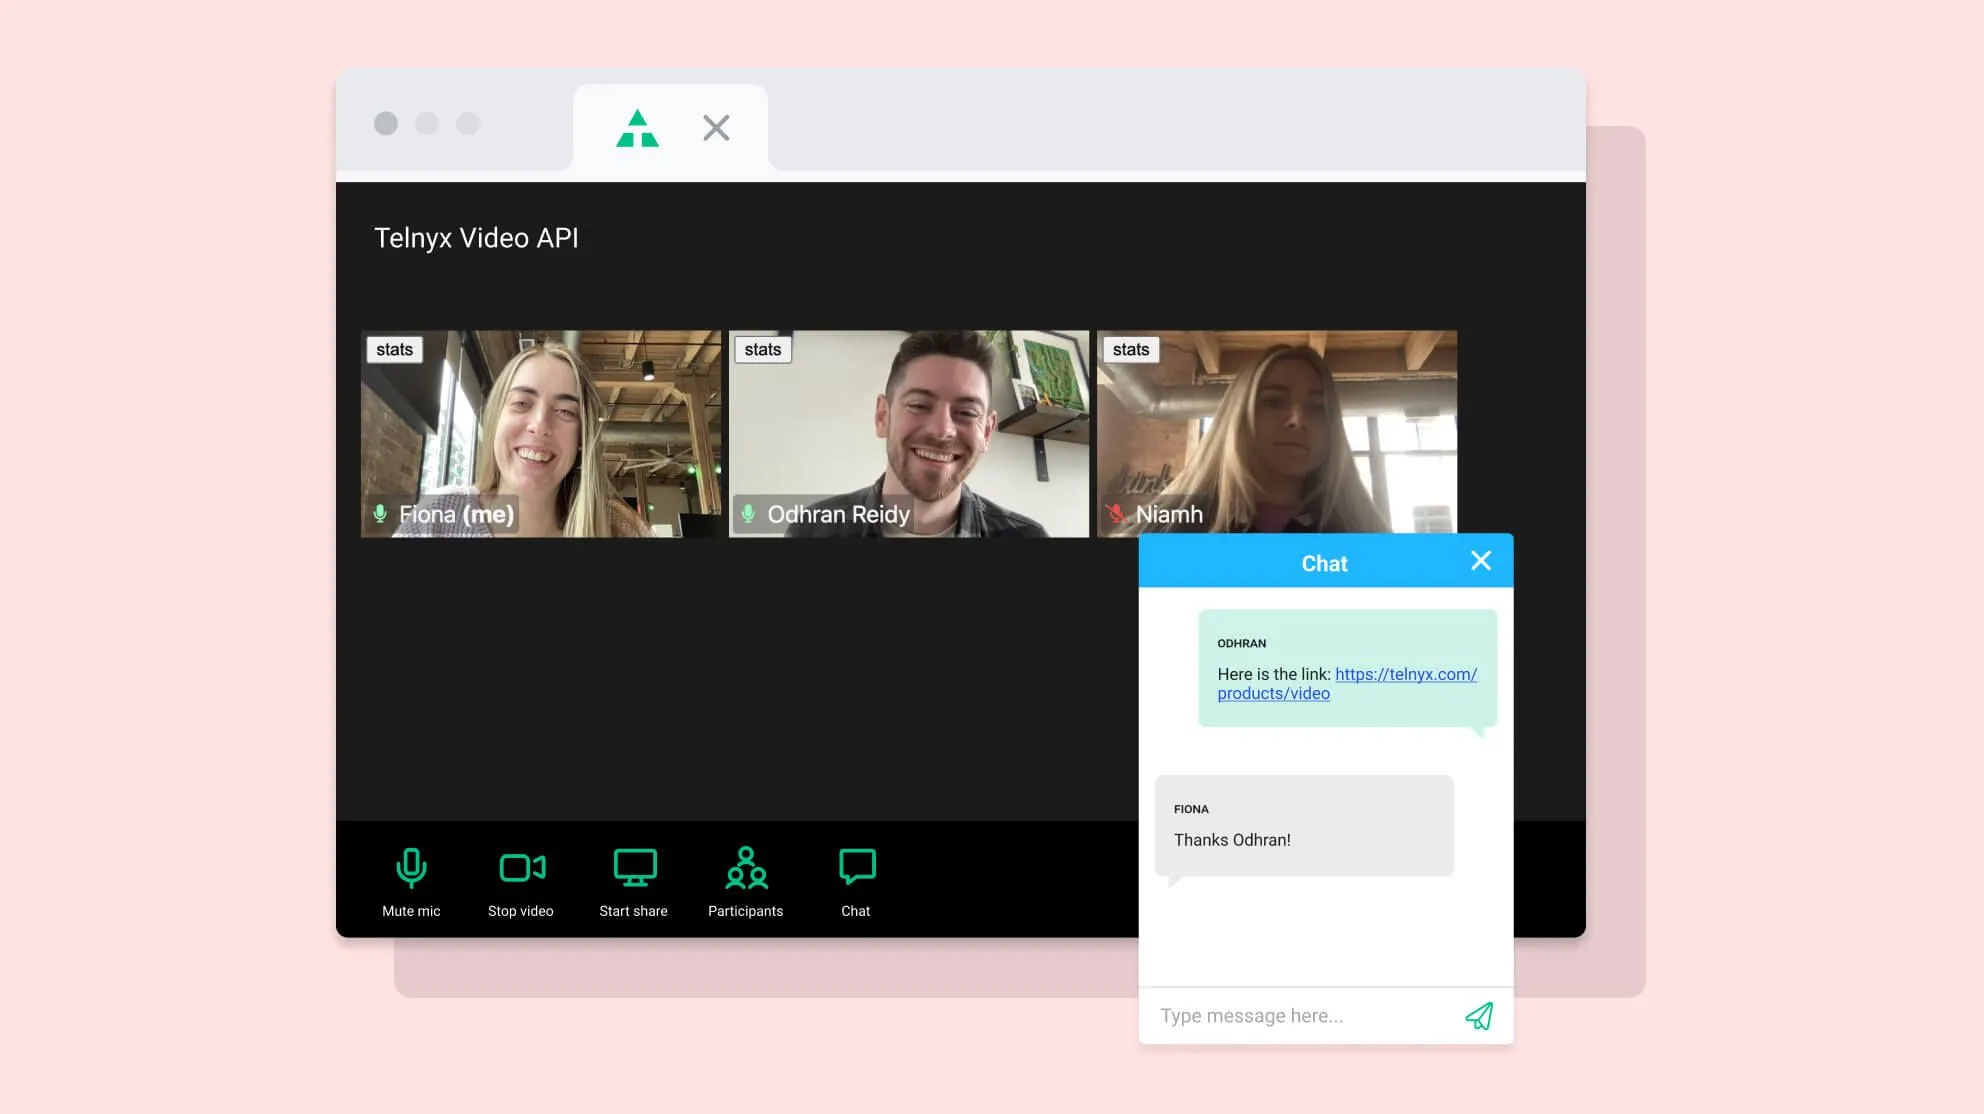
Task: Open stats for Fiona's video
Action: [394, 349]
